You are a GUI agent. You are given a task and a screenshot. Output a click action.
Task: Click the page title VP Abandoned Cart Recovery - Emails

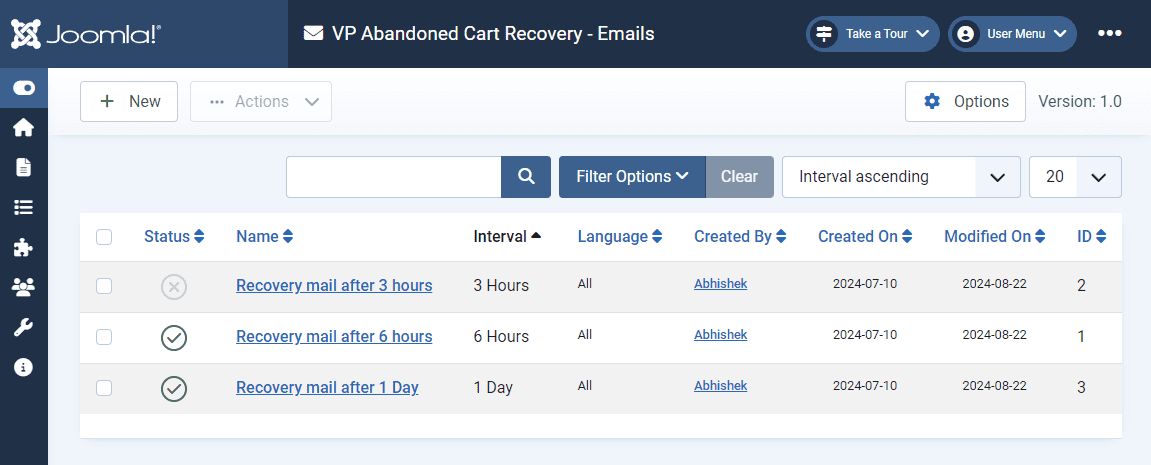pyautogui.click(x=493, y=34)
